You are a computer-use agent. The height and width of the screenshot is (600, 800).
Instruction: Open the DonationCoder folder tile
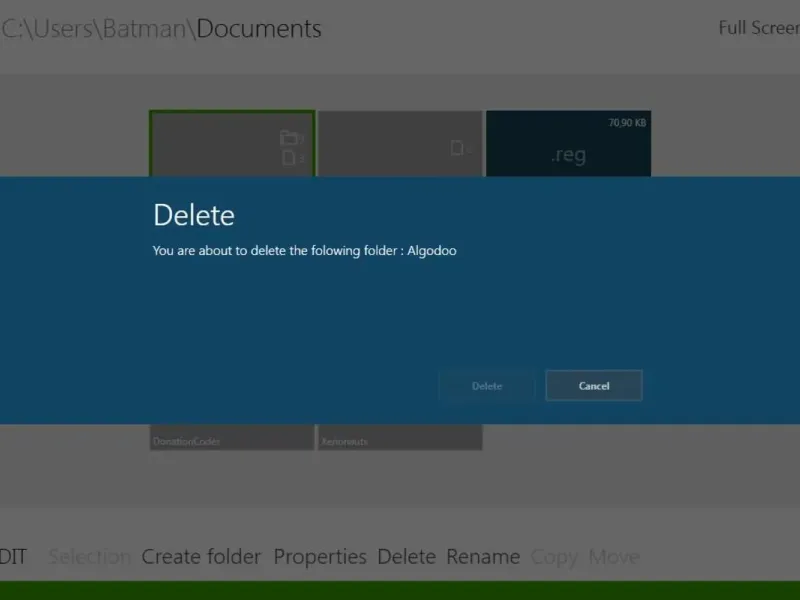tap(232, 437)
